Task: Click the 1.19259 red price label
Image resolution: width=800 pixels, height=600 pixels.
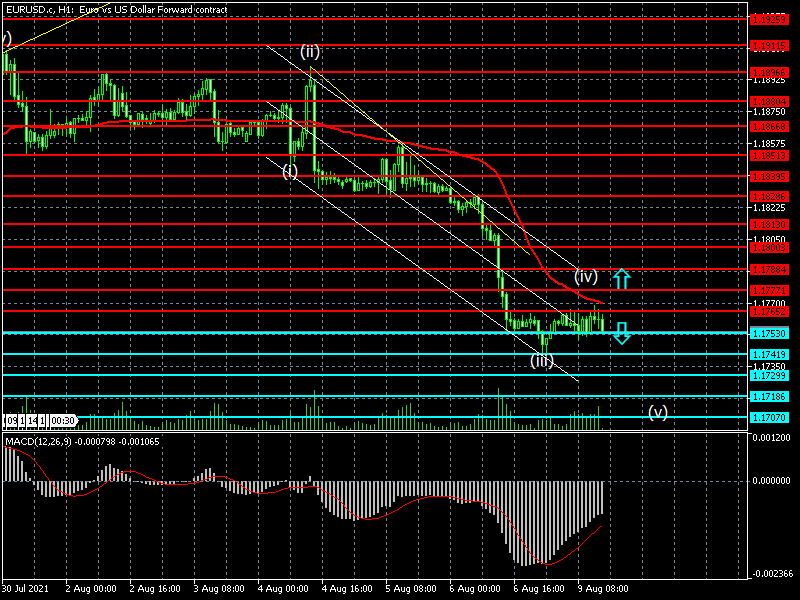Action: [x=769, y=19]
